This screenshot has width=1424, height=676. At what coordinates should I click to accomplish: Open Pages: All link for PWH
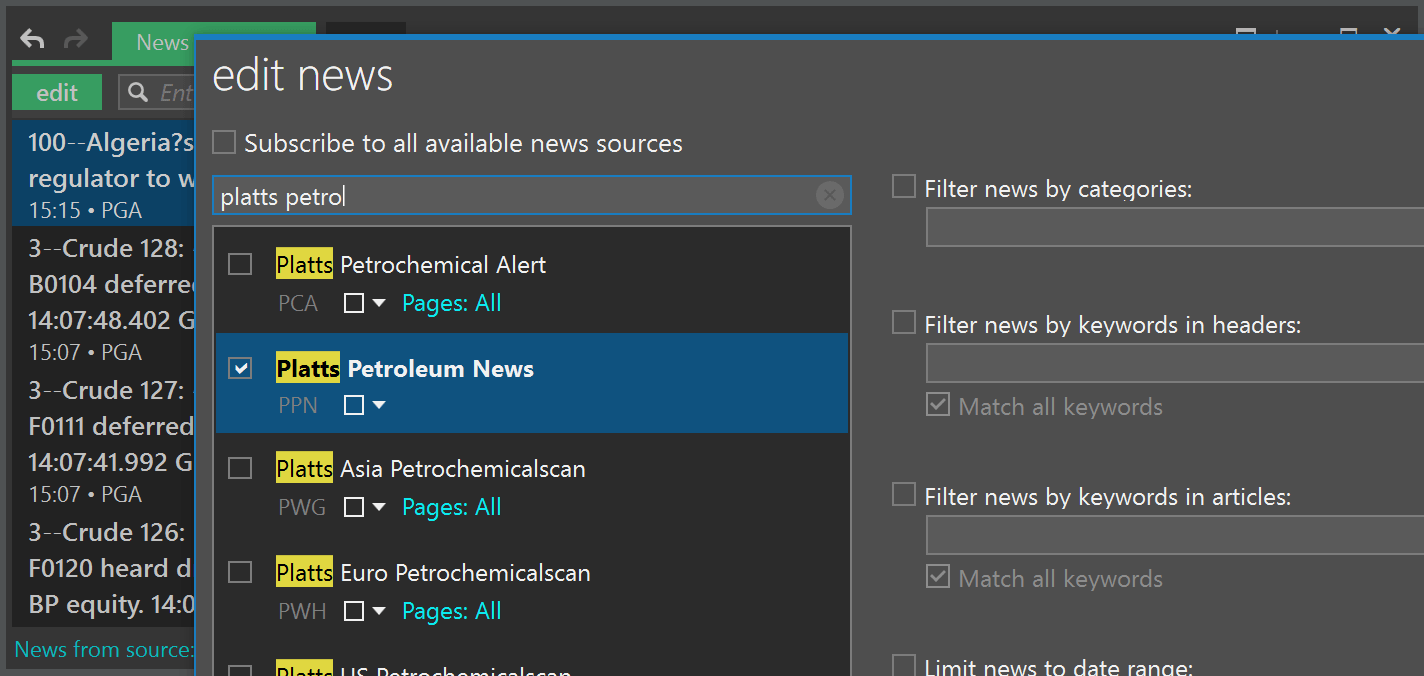452,611
